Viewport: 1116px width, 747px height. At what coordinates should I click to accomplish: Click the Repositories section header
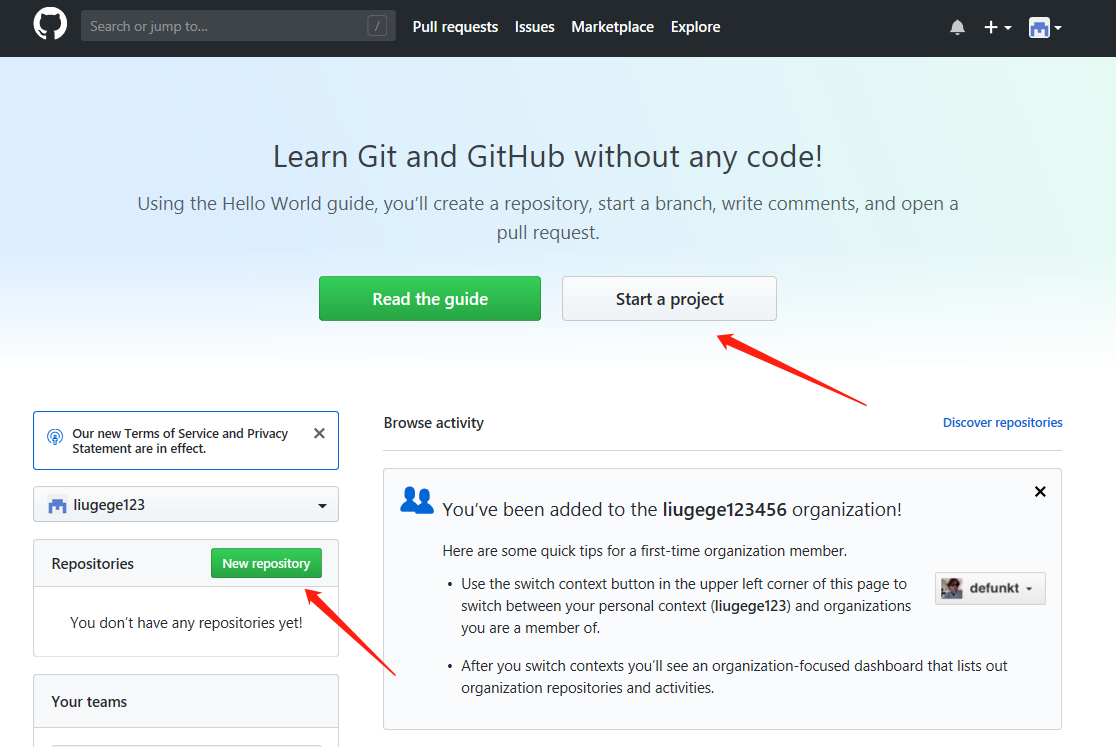[93, 563]
